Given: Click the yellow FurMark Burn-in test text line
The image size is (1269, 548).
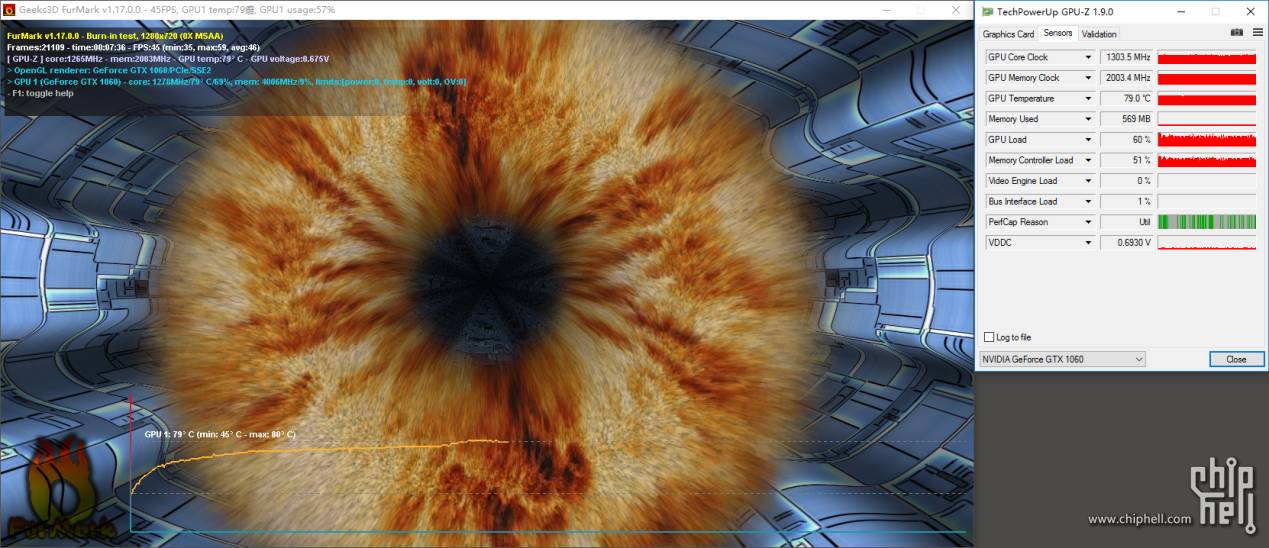Looking at the screenshot, I should tap(114, 36).
